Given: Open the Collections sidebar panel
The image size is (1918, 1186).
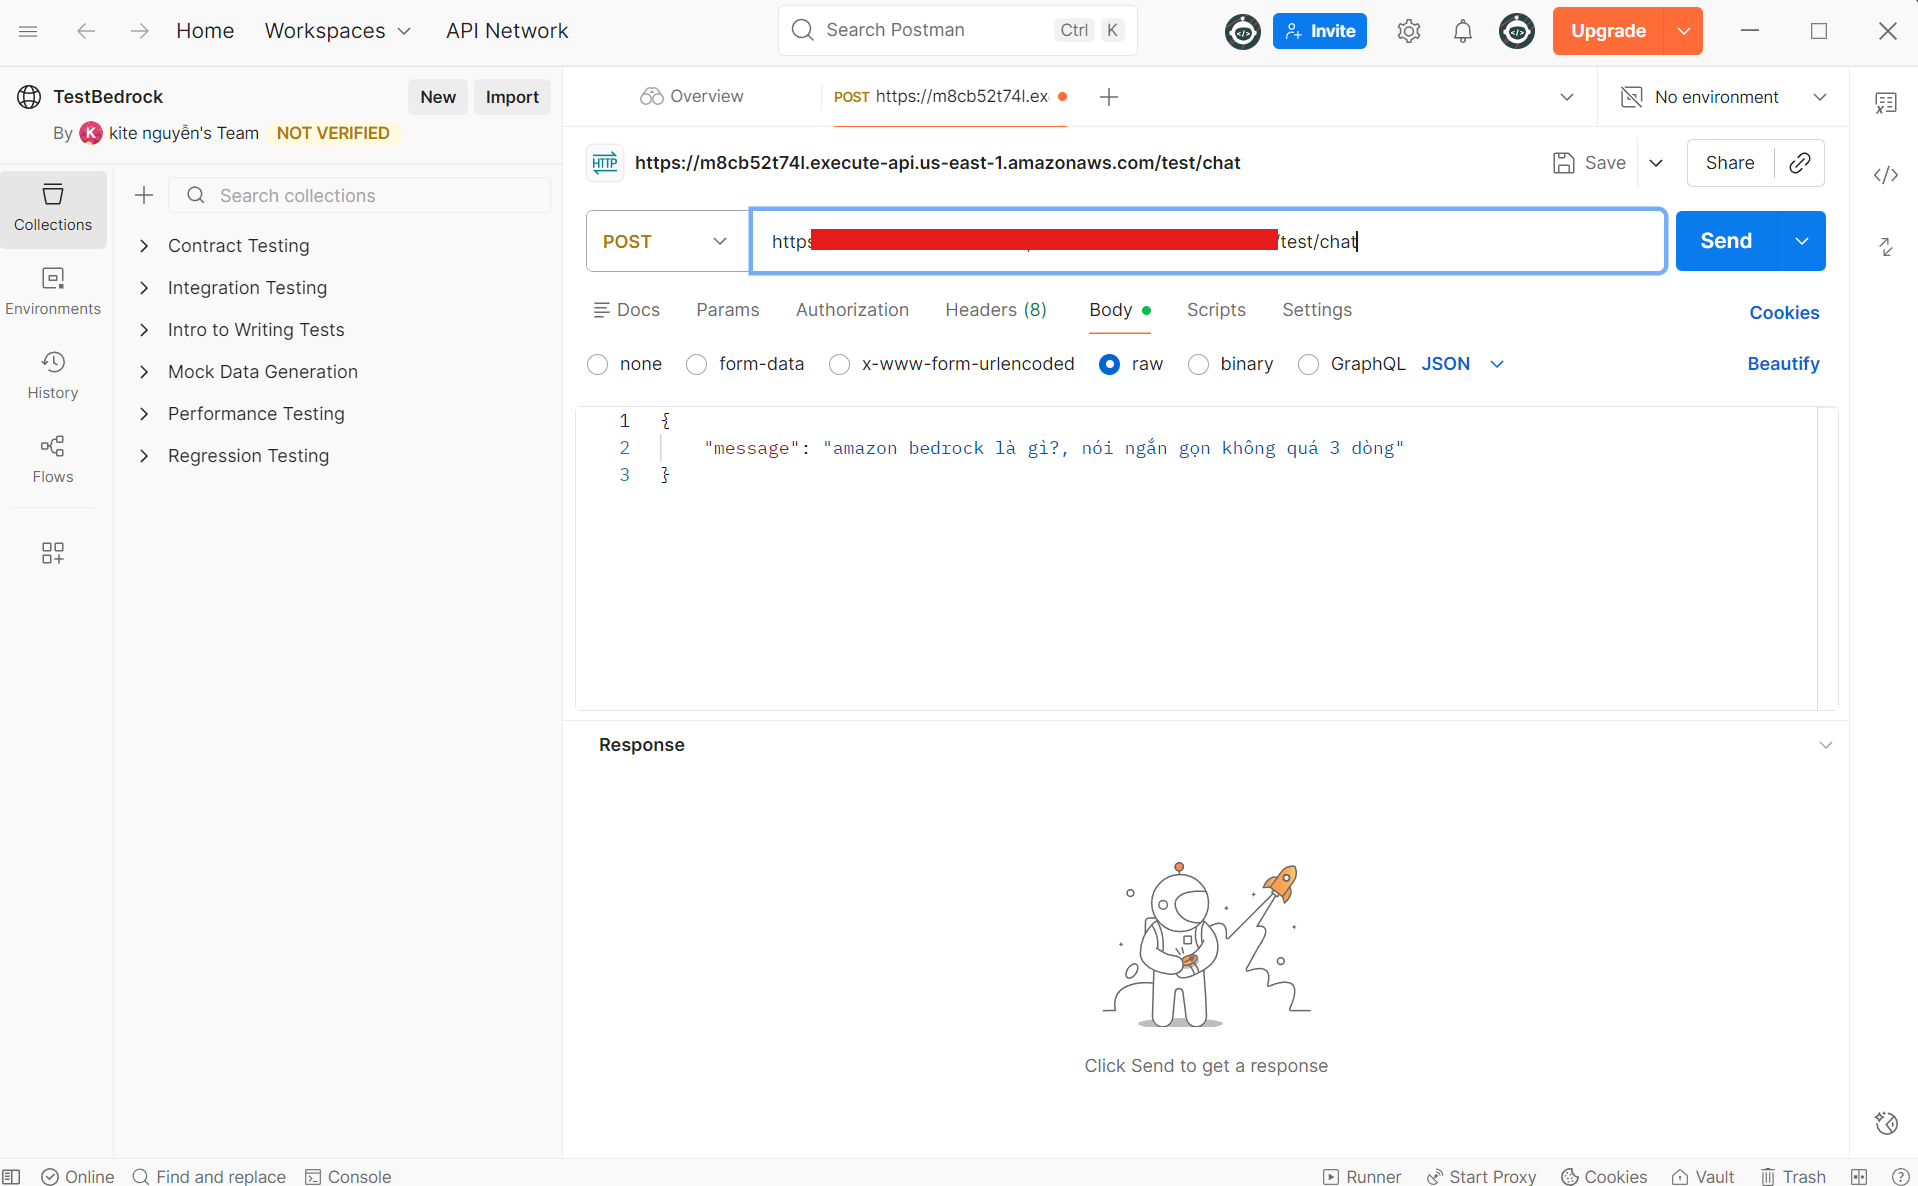Looking at the screenshot, I should (53, 208).
